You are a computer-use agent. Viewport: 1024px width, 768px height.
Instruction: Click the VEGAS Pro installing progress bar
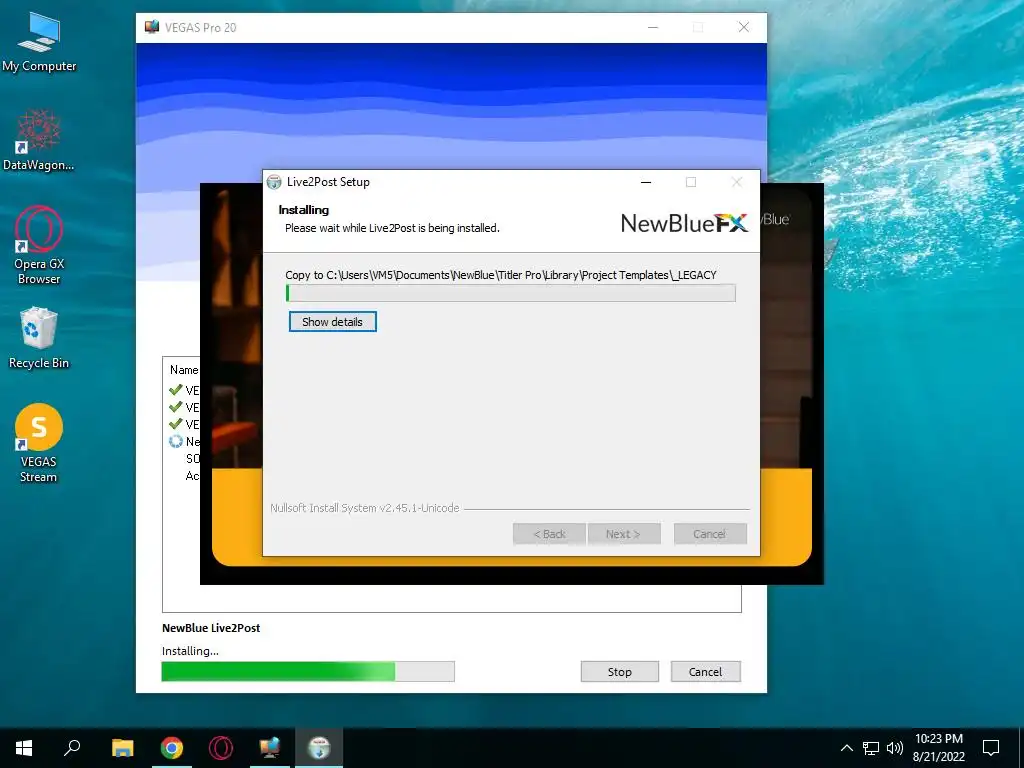point(308,671)
